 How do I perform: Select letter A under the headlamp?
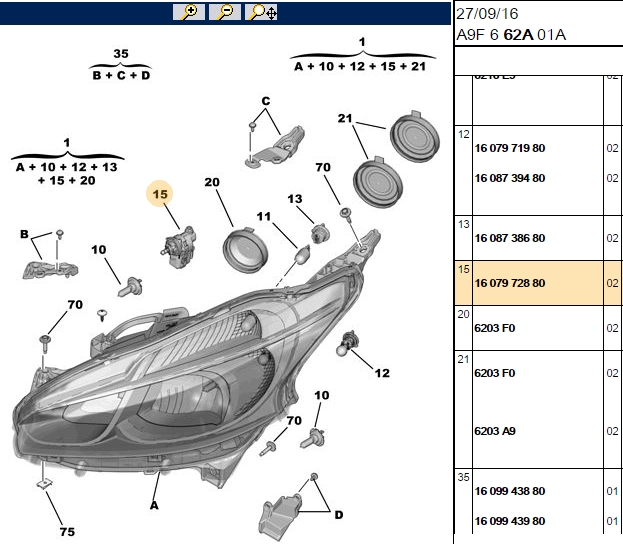[154, 505]
